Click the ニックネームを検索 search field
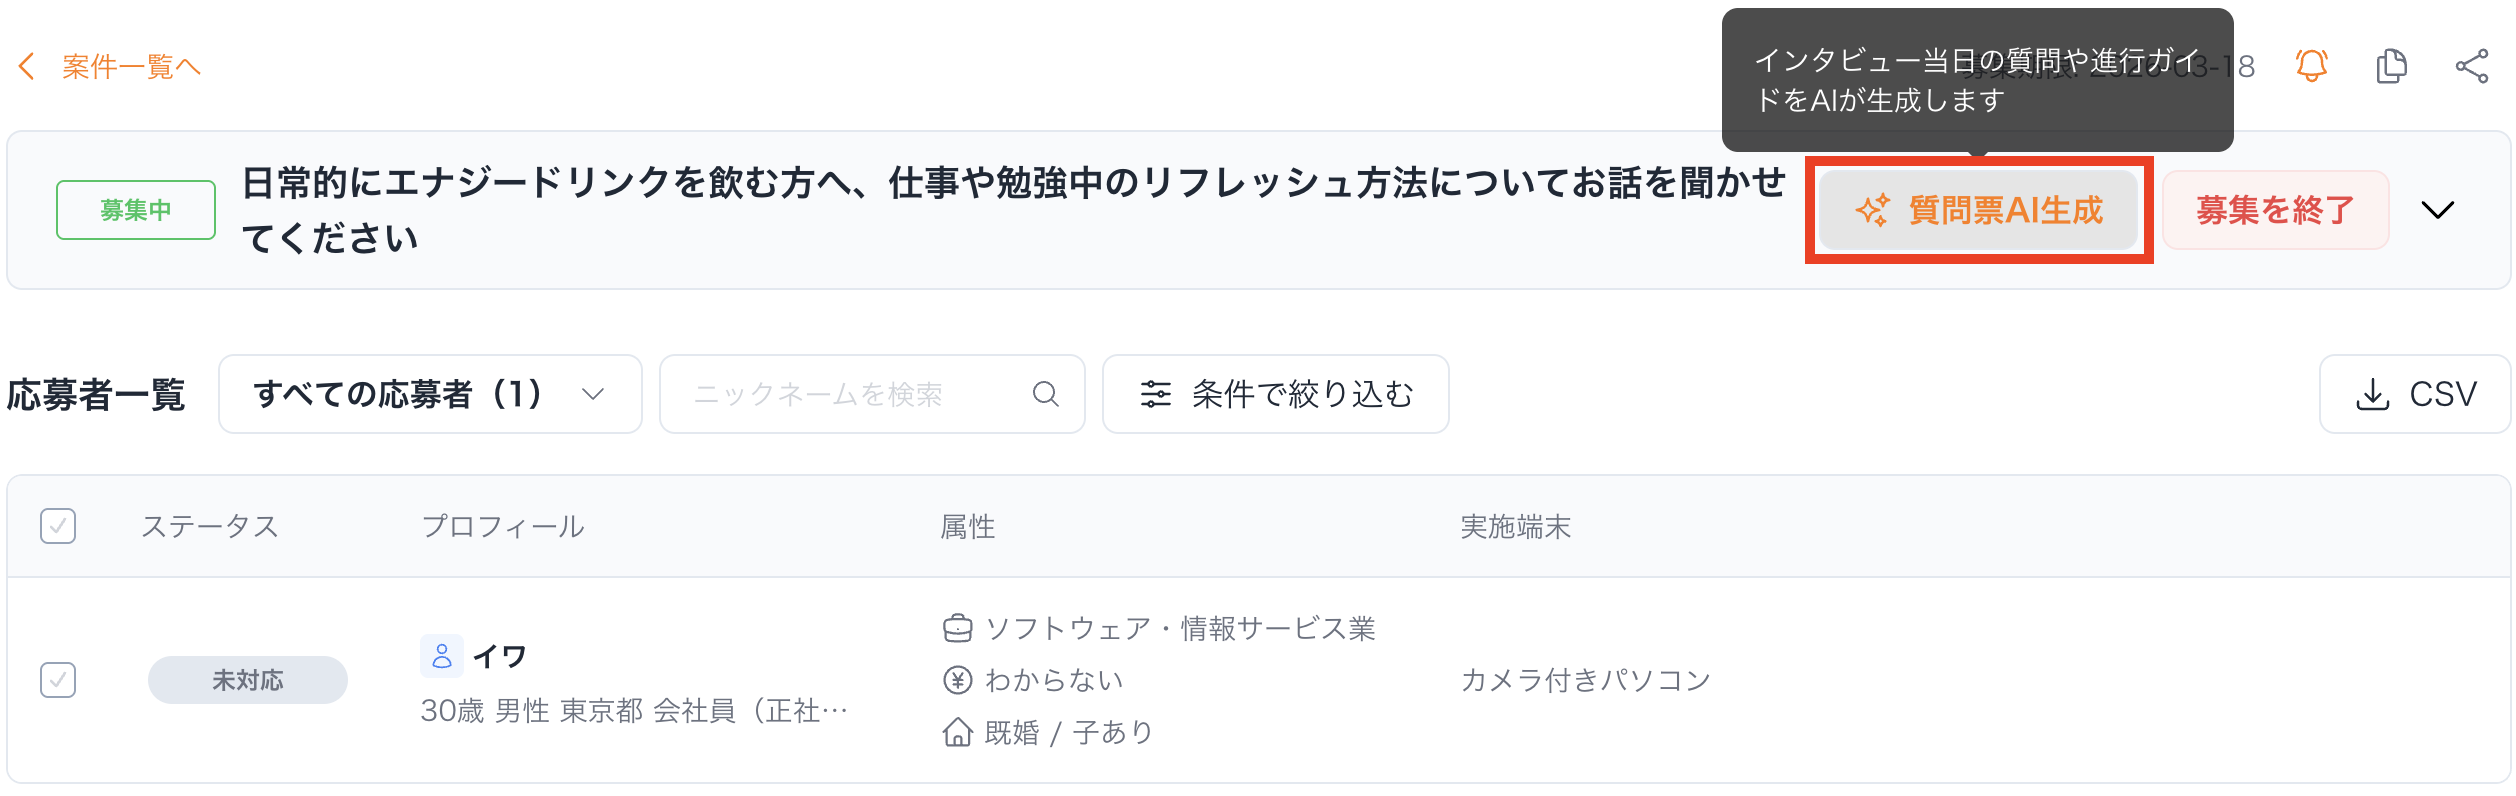 pos(850,394)
